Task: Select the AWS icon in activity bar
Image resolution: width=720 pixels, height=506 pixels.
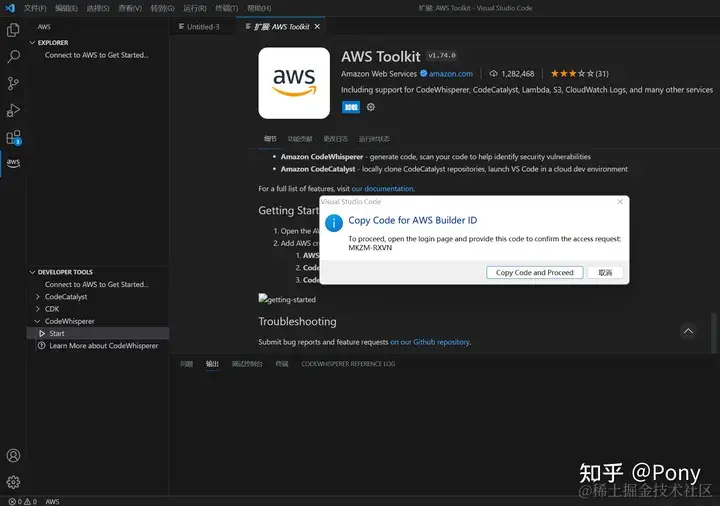Action: click(x=13, y=163)
